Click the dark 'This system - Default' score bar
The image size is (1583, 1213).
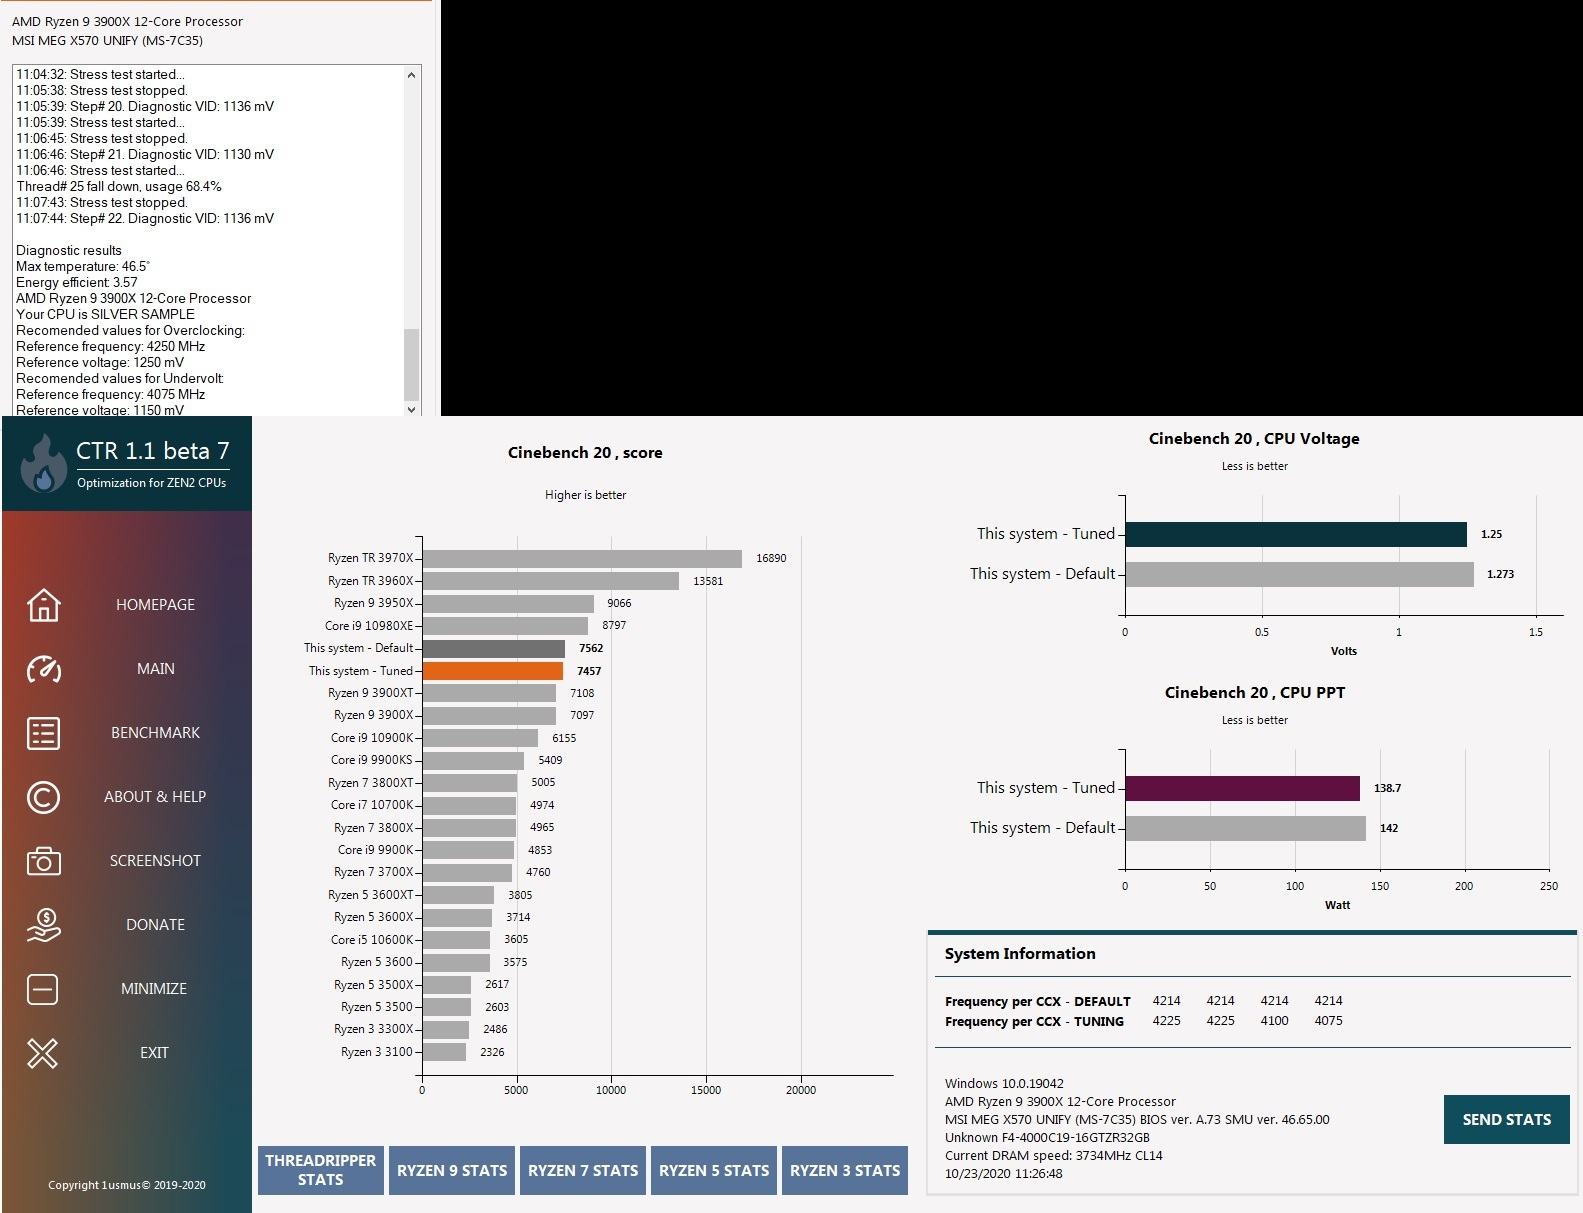pyautogui.click(x=494, y=649)
